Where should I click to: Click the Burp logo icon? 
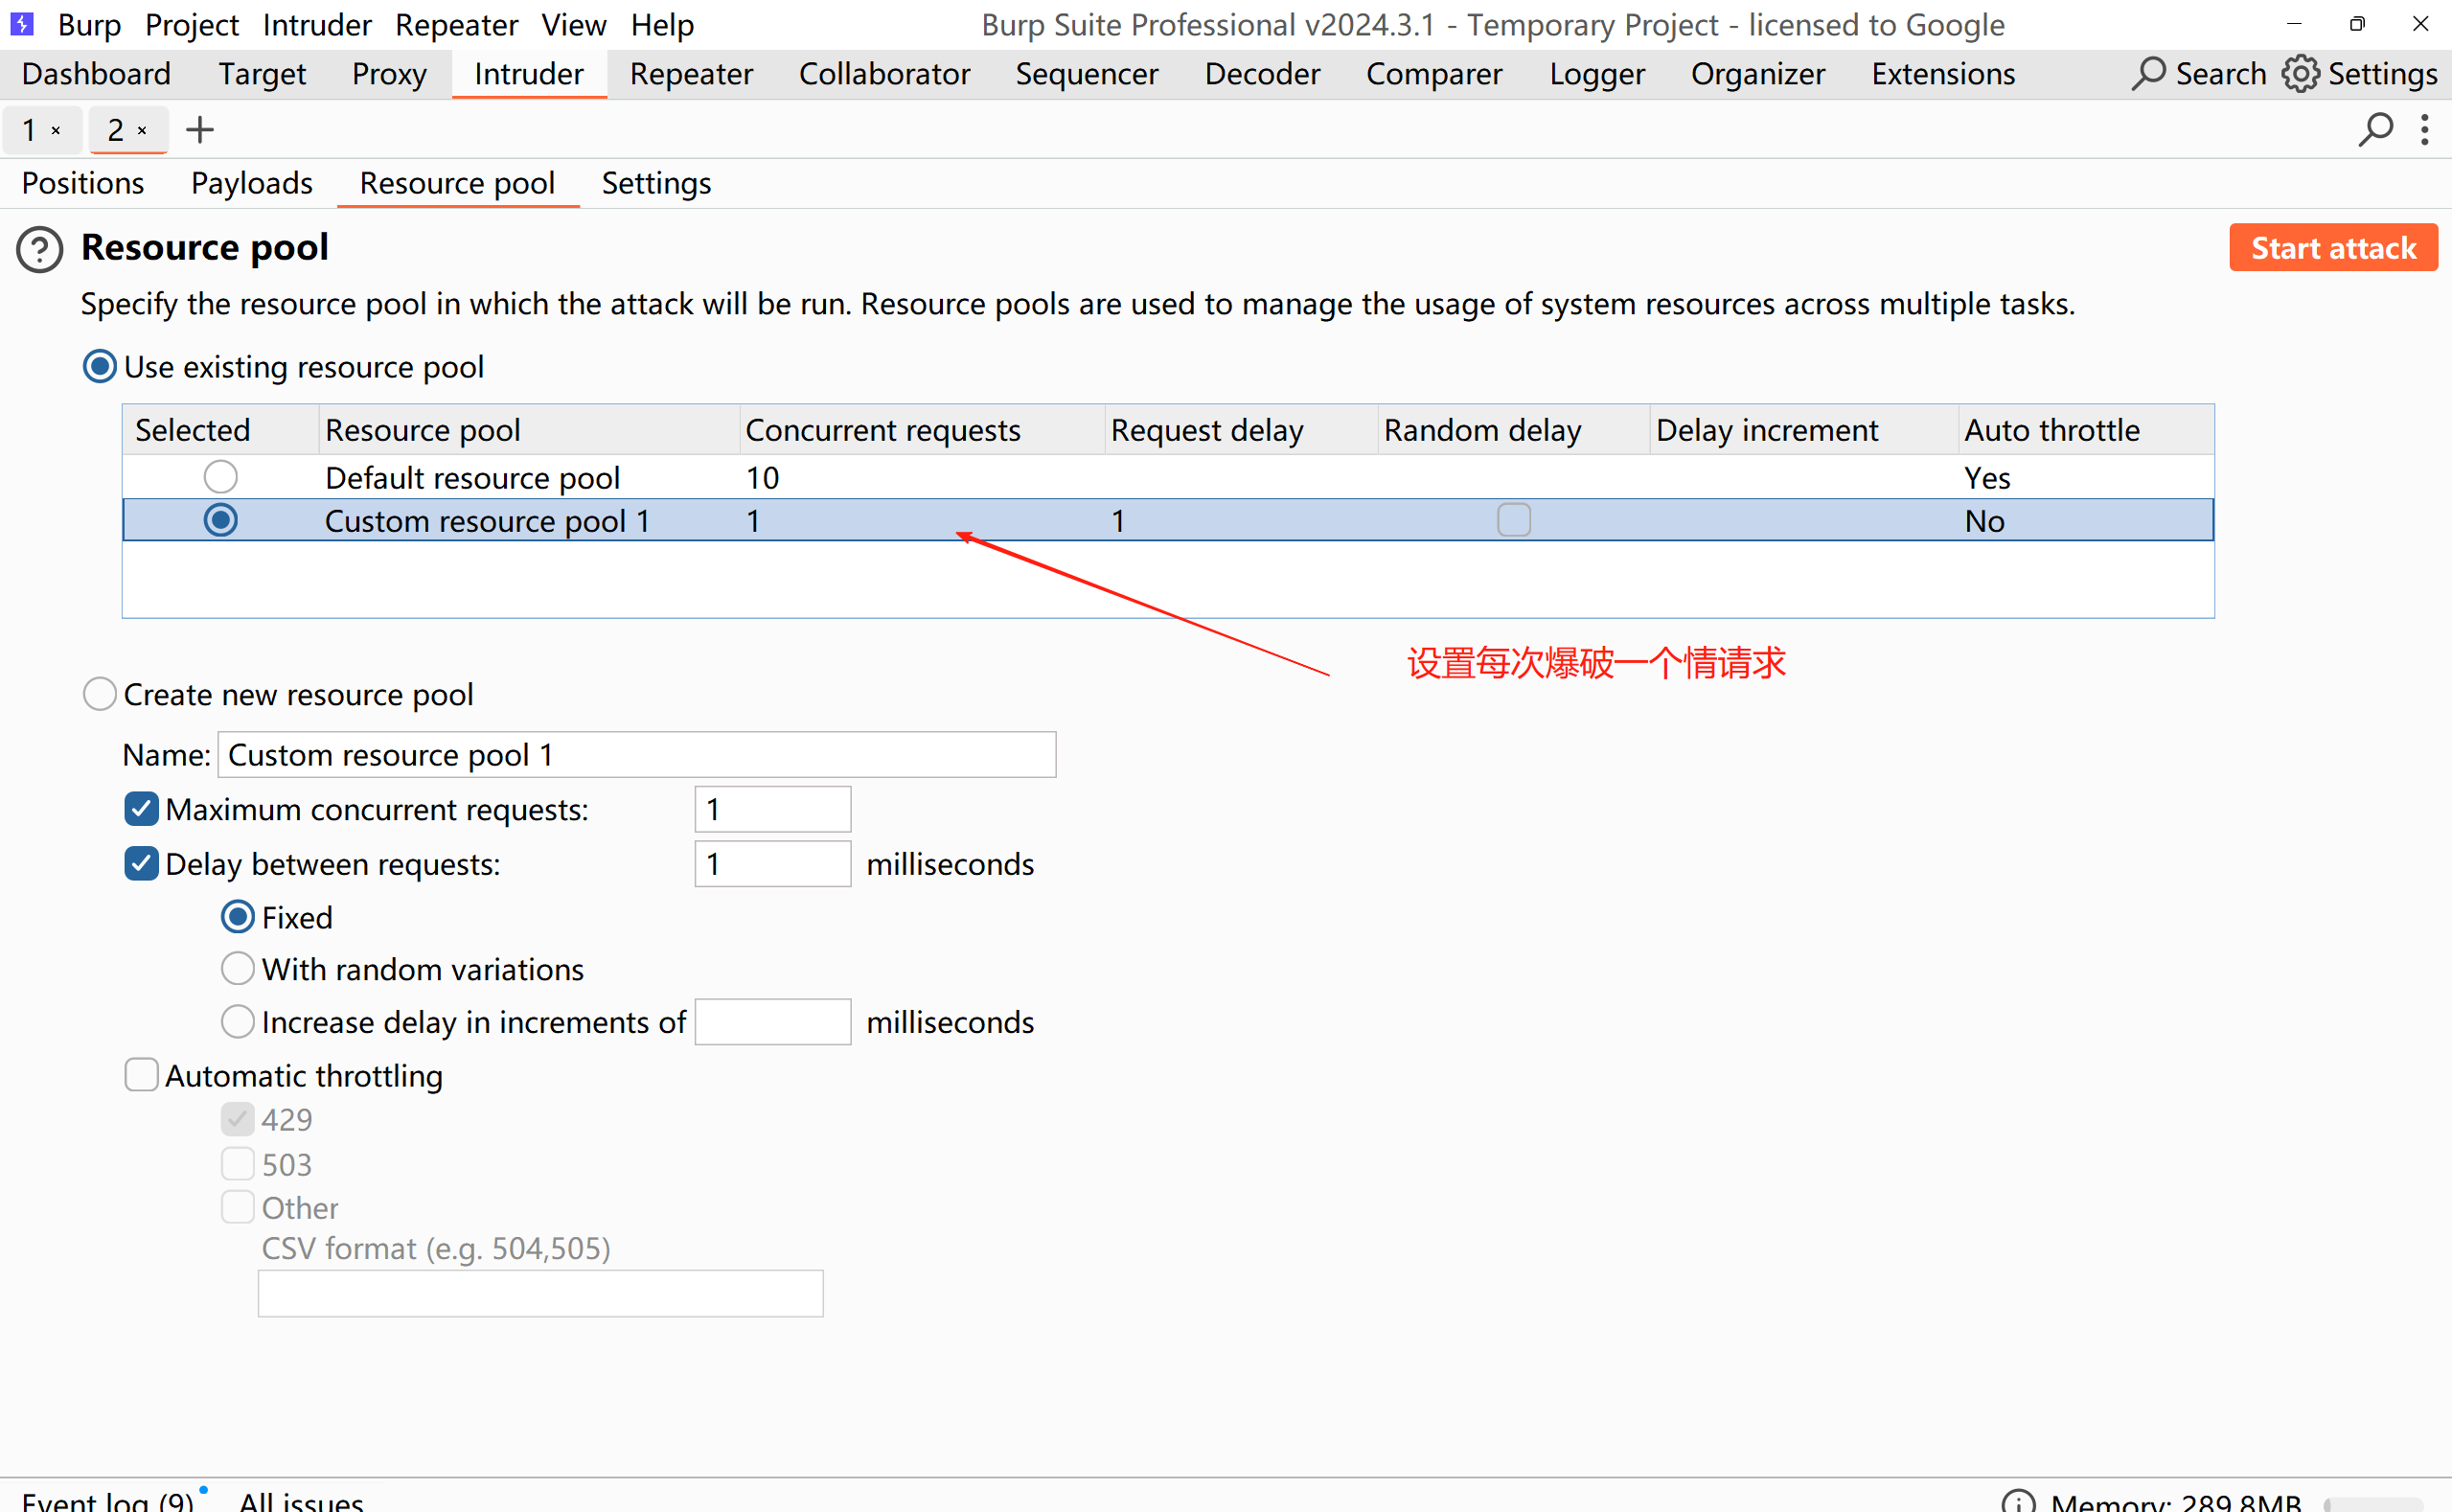click(22, 24)
